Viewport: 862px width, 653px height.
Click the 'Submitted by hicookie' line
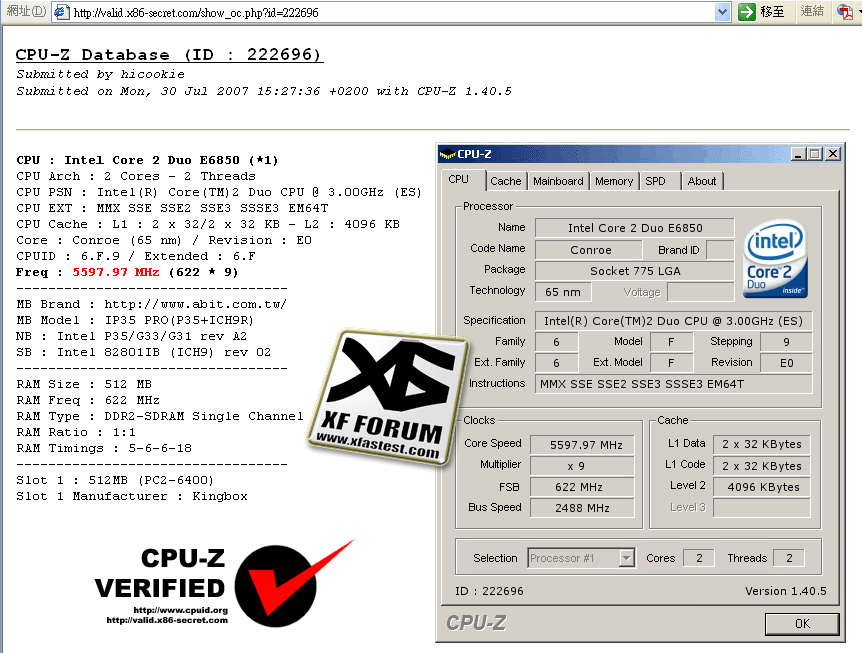point(100,74)
